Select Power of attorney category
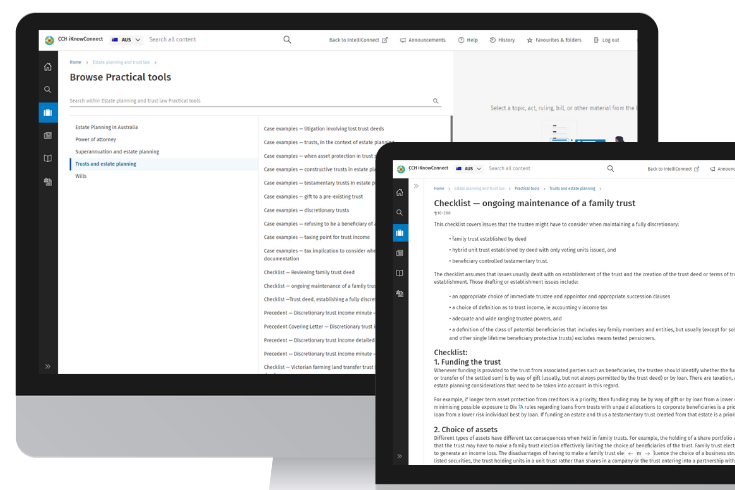Screen dimensions: 735x490 tap(99, 140)
